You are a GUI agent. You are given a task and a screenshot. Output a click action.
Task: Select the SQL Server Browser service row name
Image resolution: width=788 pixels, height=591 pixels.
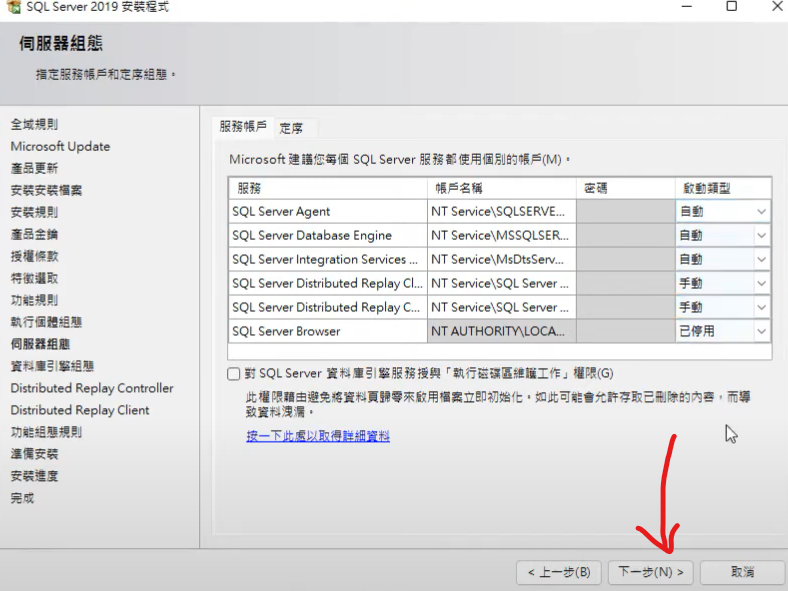tap(328, 331)
